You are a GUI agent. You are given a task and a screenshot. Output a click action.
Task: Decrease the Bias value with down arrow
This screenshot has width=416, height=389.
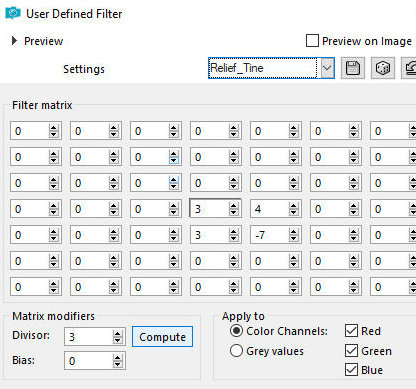[x=117, y=364]
